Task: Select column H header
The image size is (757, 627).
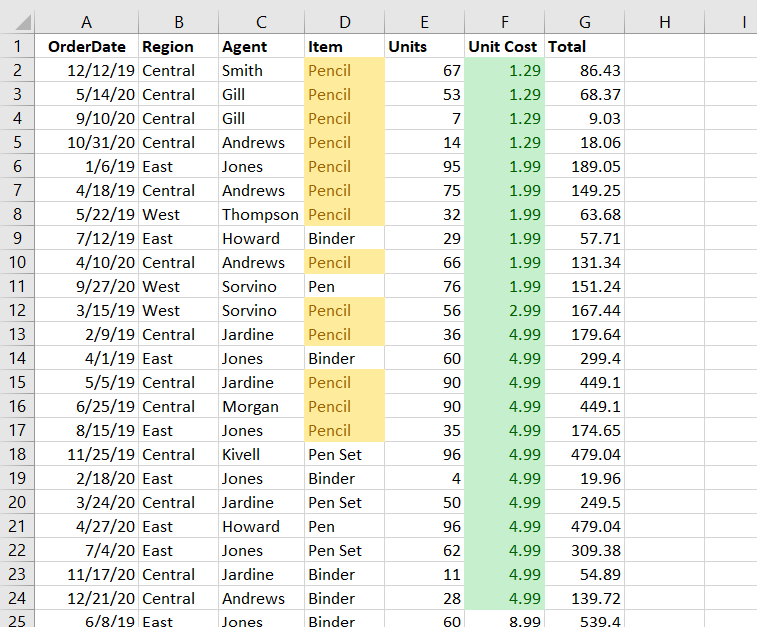Action: 665,22
